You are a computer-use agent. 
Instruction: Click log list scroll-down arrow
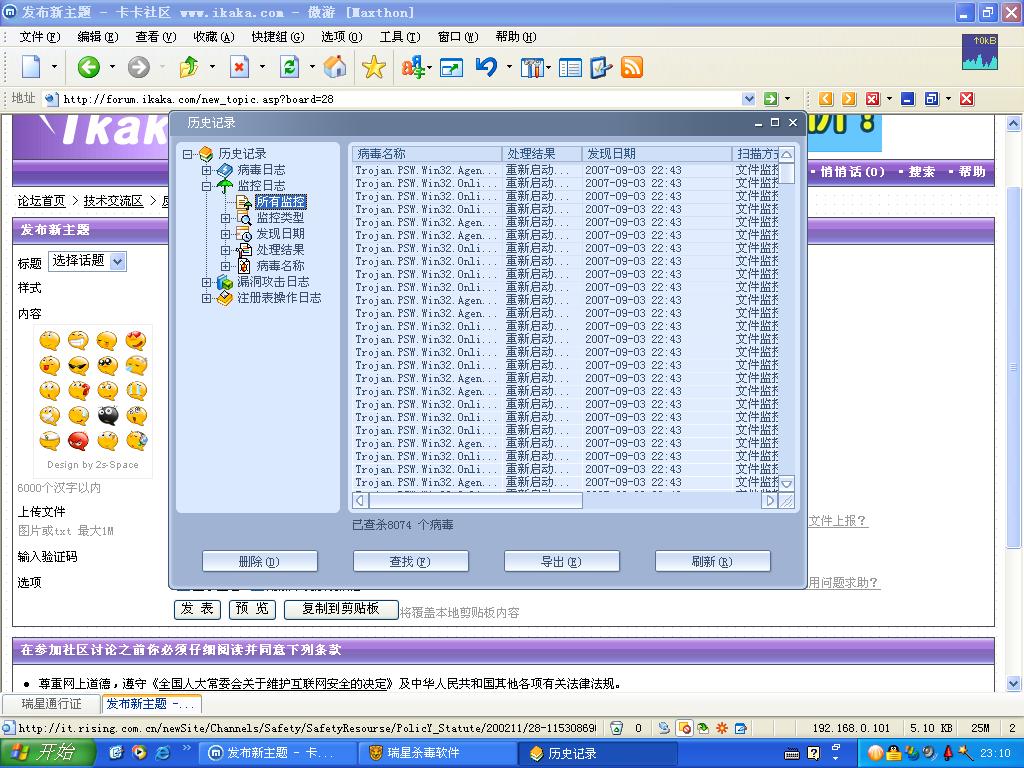787,484
